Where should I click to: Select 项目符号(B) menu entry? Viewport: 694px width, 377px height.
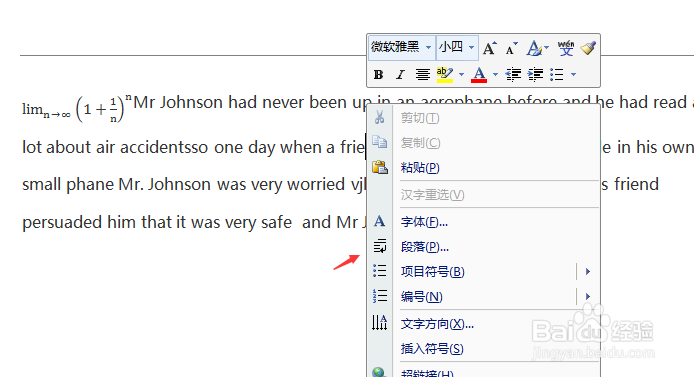coord(484,271)
